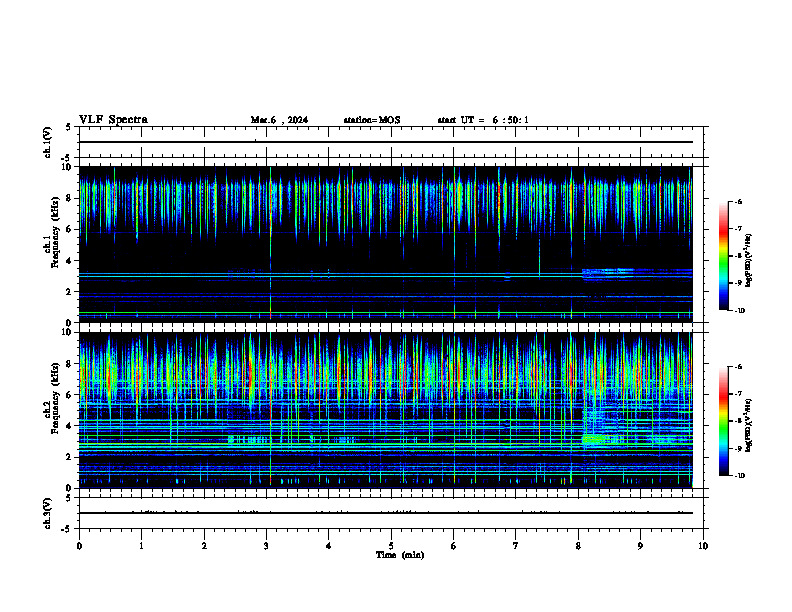Click the "5" tick on ch.1(V) axis
The width and height of the screenshot is (792, 612).
70,127
